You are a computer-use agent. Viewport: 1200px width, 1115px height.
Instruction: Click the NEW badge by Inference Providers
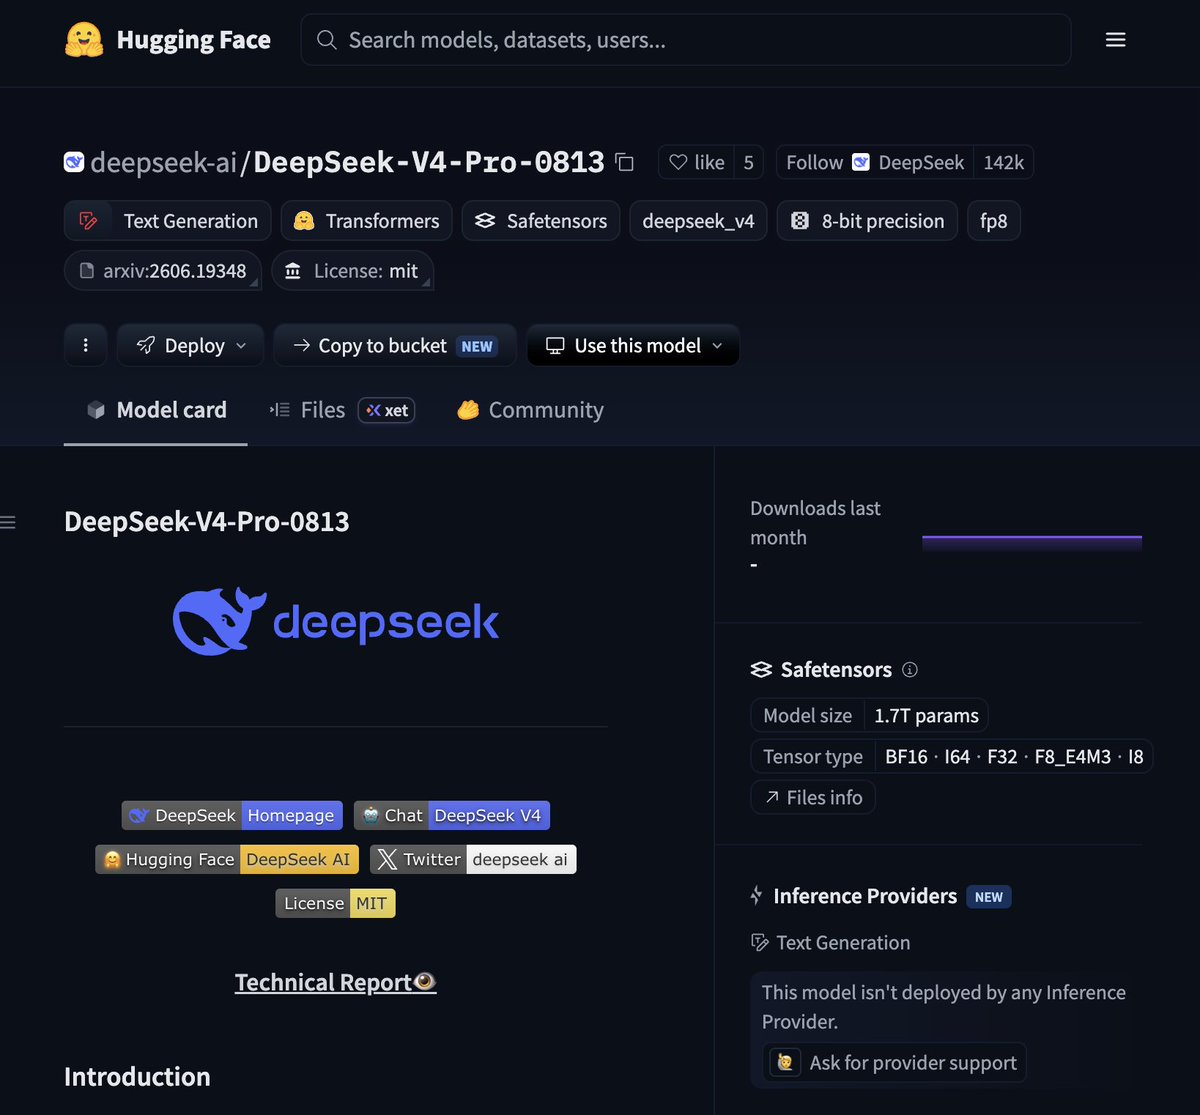coord(989,897)
